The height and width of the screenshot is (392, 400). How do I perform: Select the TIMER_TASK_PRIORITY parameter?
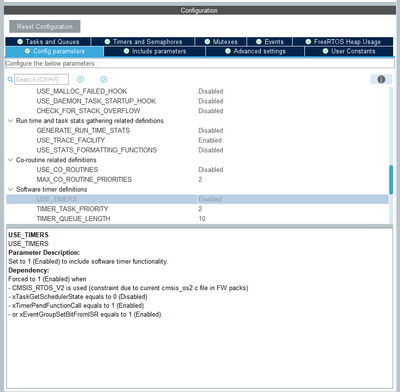tap(72, 209)
